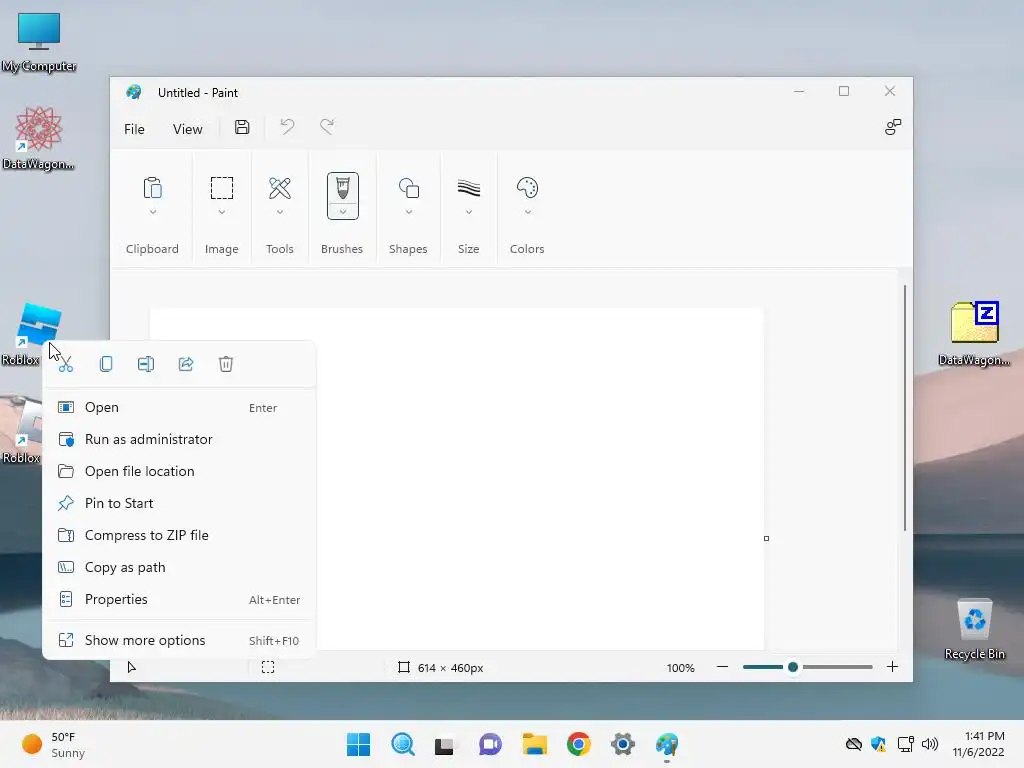This screenshot has width=1024, height=768.
Task: Click the canvas right-edge resize handle
Action: coord(767,539)
